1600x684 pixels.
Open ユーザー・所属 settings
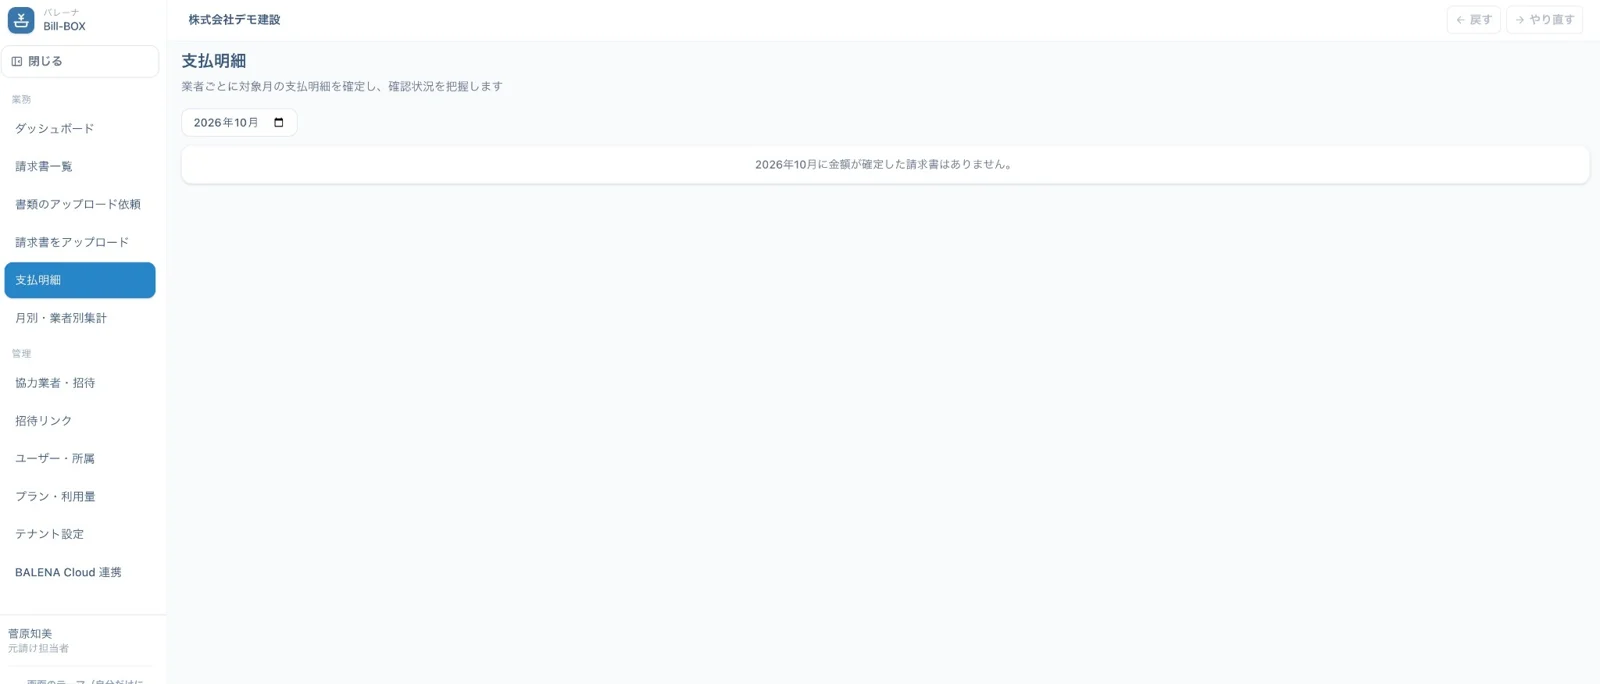pyautogui.click(x=80, y=458)
